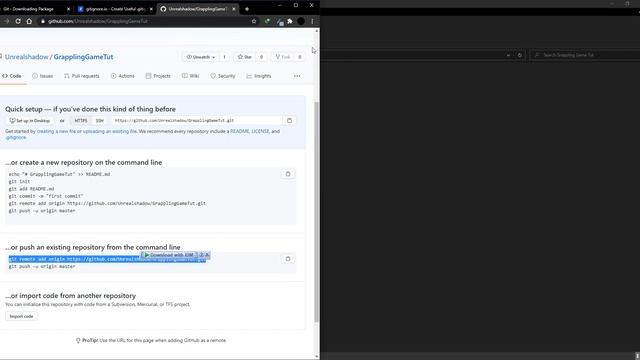Click the Import code button

[x=21, y=316]
